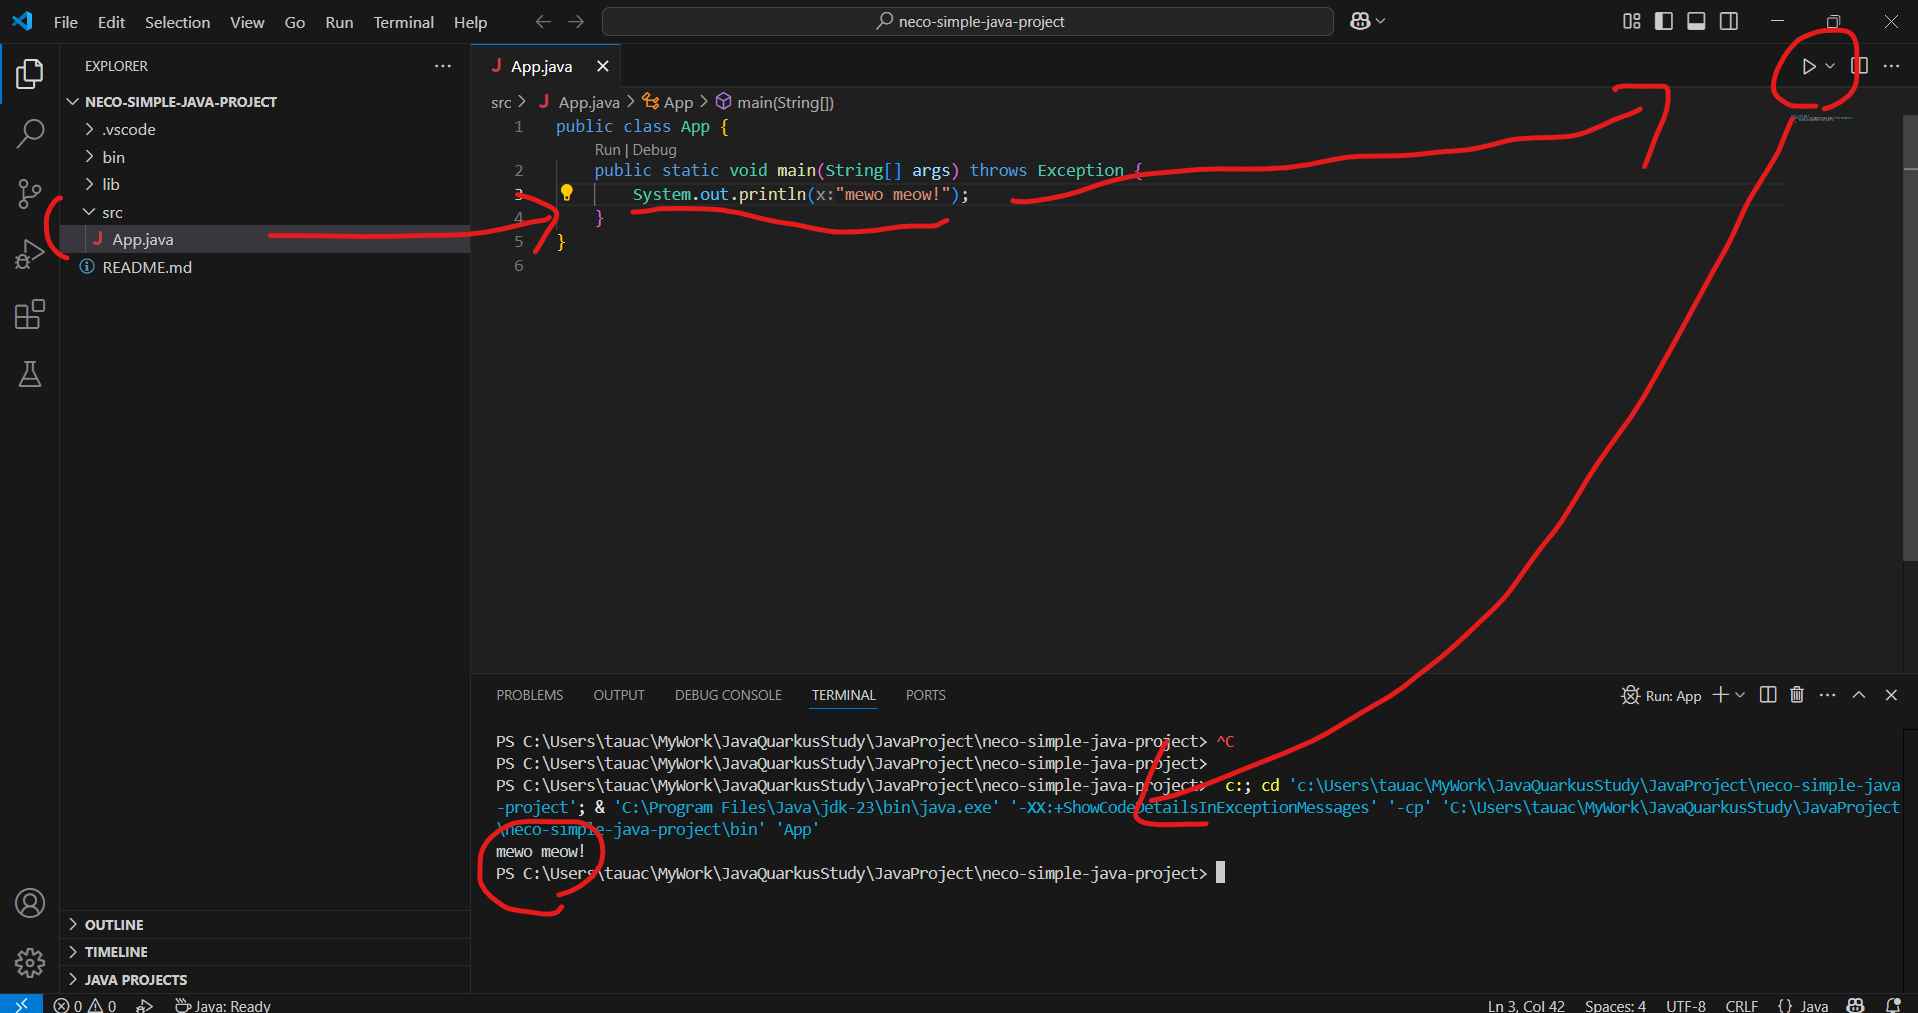Expand the .vscode folder

(129, 130)
